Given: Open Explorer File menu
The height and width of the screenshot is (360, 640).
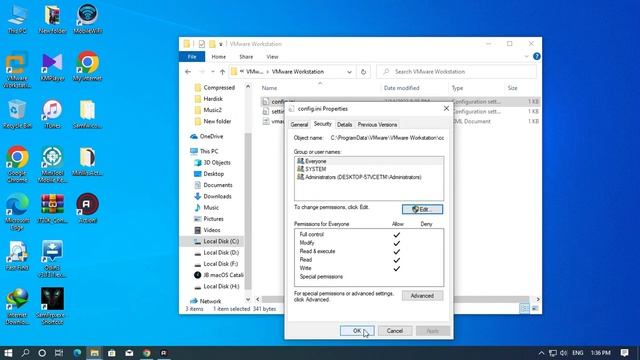Looking at the screenshot, I should tap(192, 57).
